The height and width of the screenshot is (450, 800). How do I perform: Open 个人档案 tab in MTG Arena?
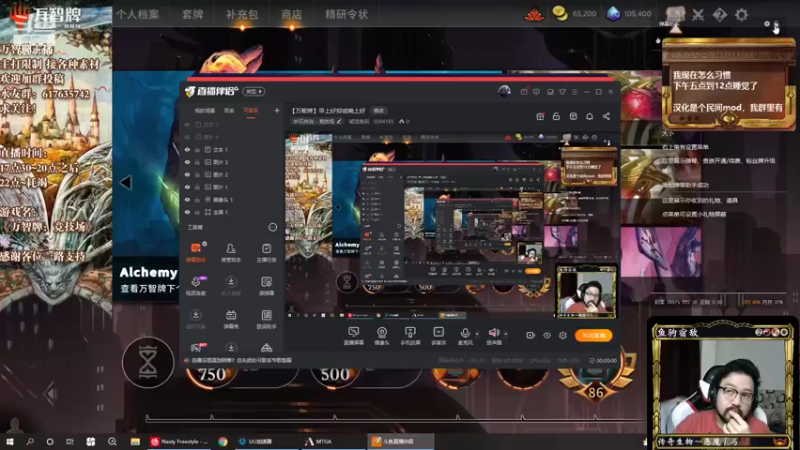[x=138, y=14]
